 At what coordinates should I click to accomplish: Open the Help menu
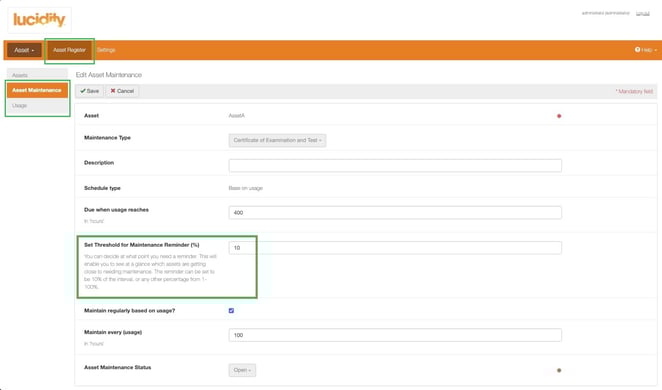coord(646,50)
